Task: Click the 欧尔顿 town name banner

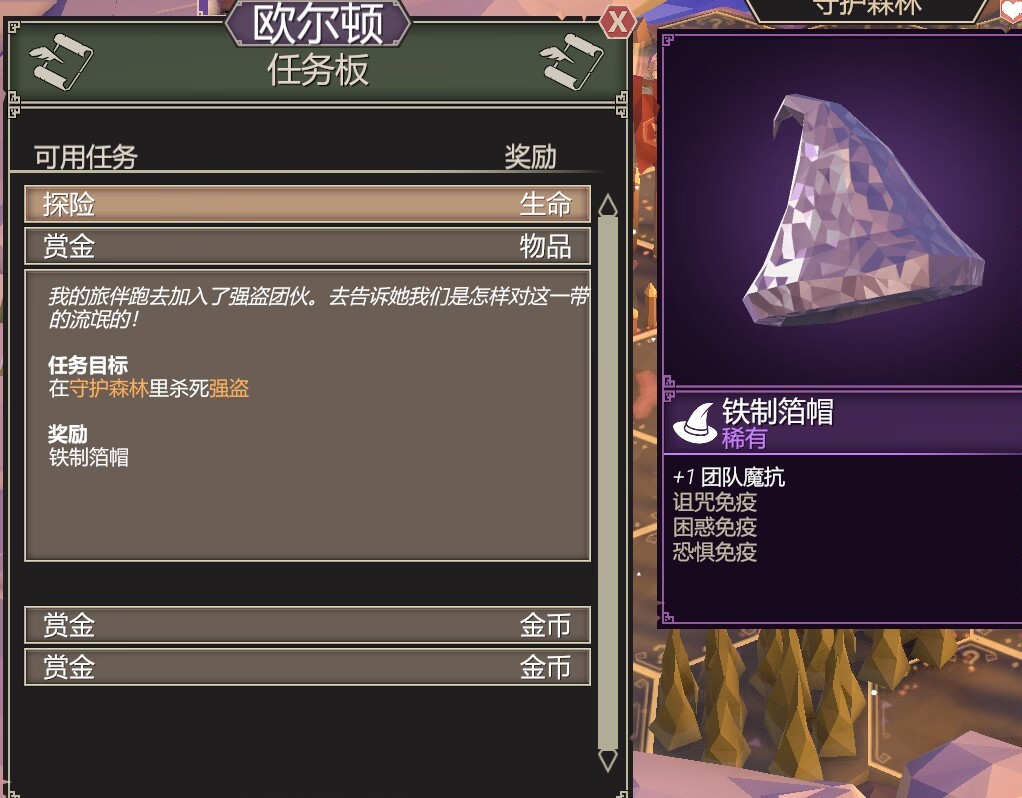Action: tap(317, 23)
